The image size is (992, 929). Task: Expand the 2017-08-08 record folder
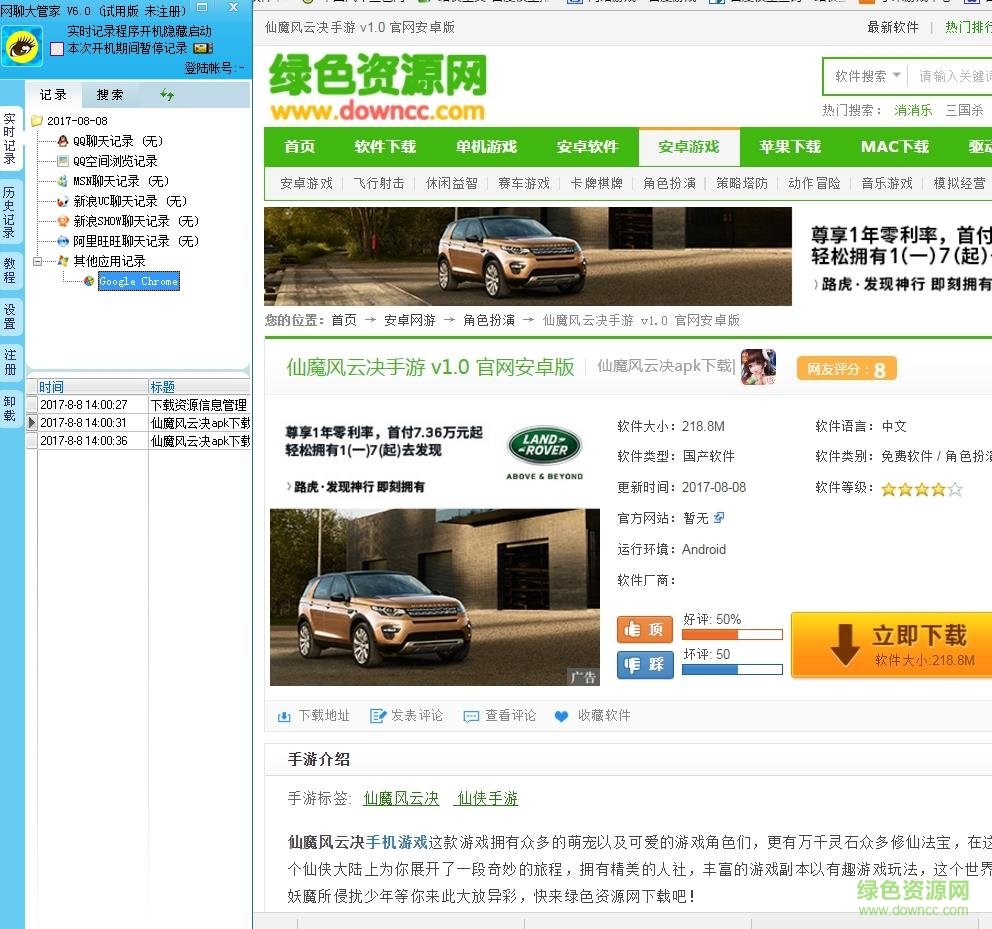37,120
